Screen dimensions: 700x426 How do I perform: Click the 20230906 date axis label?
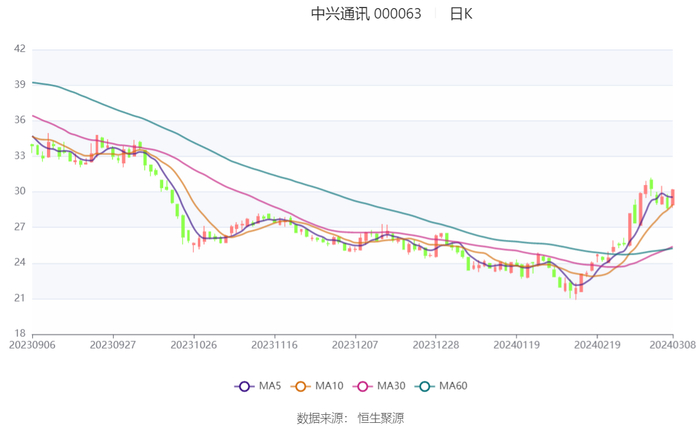point(32,345)
